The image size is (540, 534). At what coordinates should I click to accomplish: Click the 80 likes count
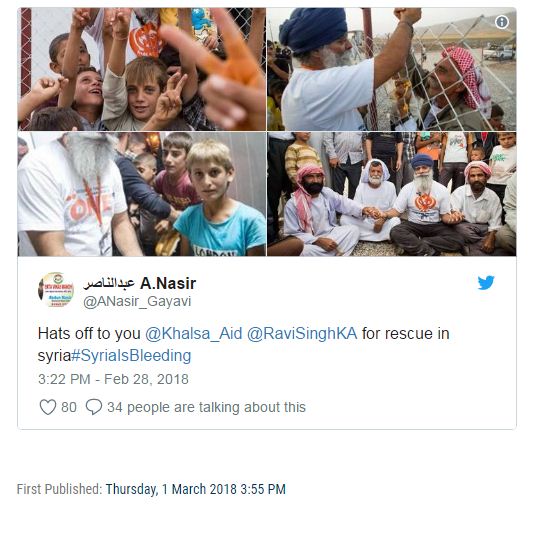[x=69, y=407]
